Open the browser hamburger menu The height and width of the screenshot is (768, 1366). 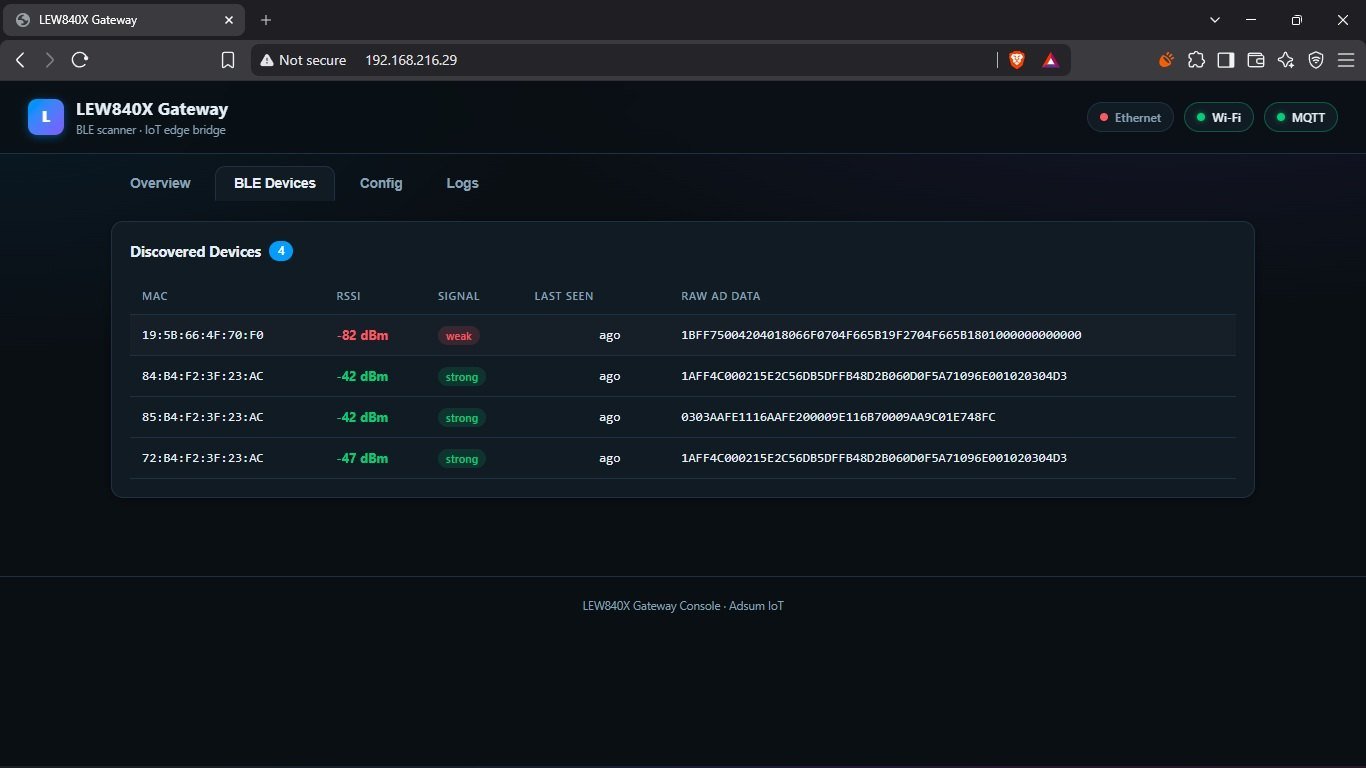(x=1346, y=60)
